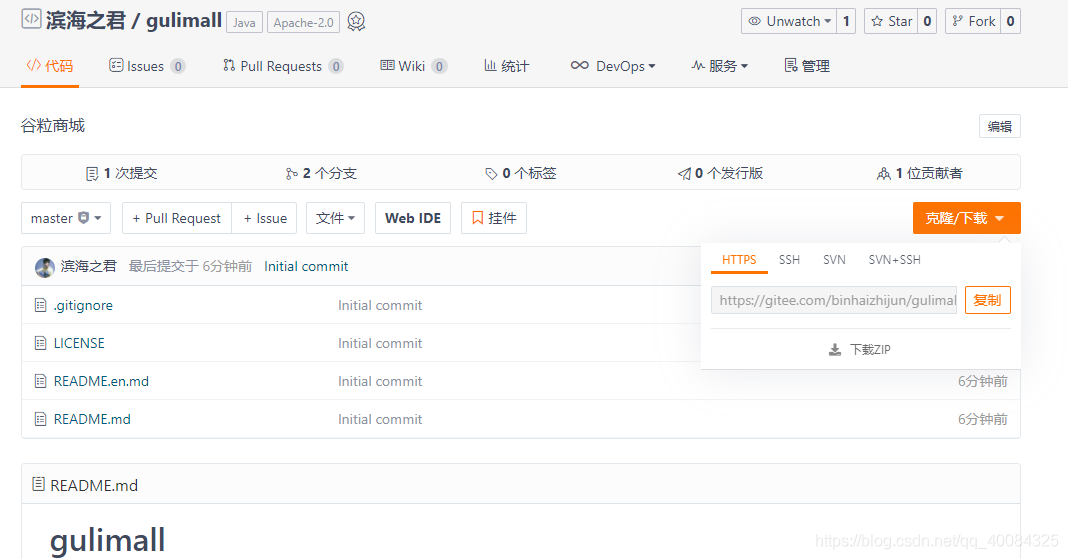
Task: Open the Initial commit message for .gitignore
Action: tap(380, 305)
